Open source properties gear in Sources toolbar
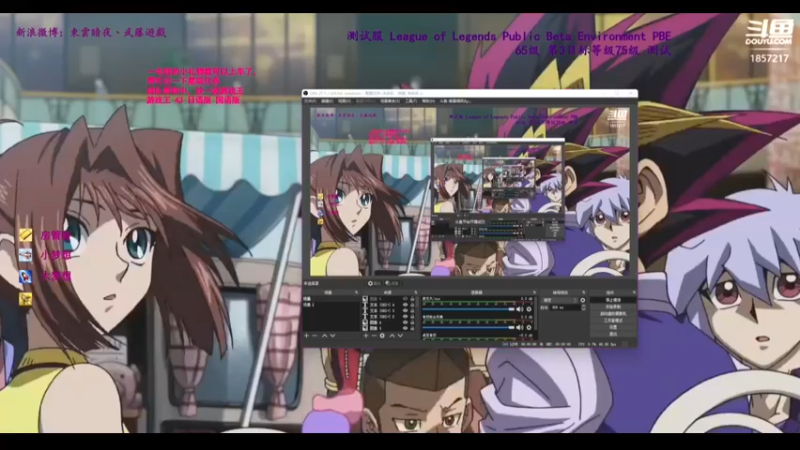 point(382,336)
